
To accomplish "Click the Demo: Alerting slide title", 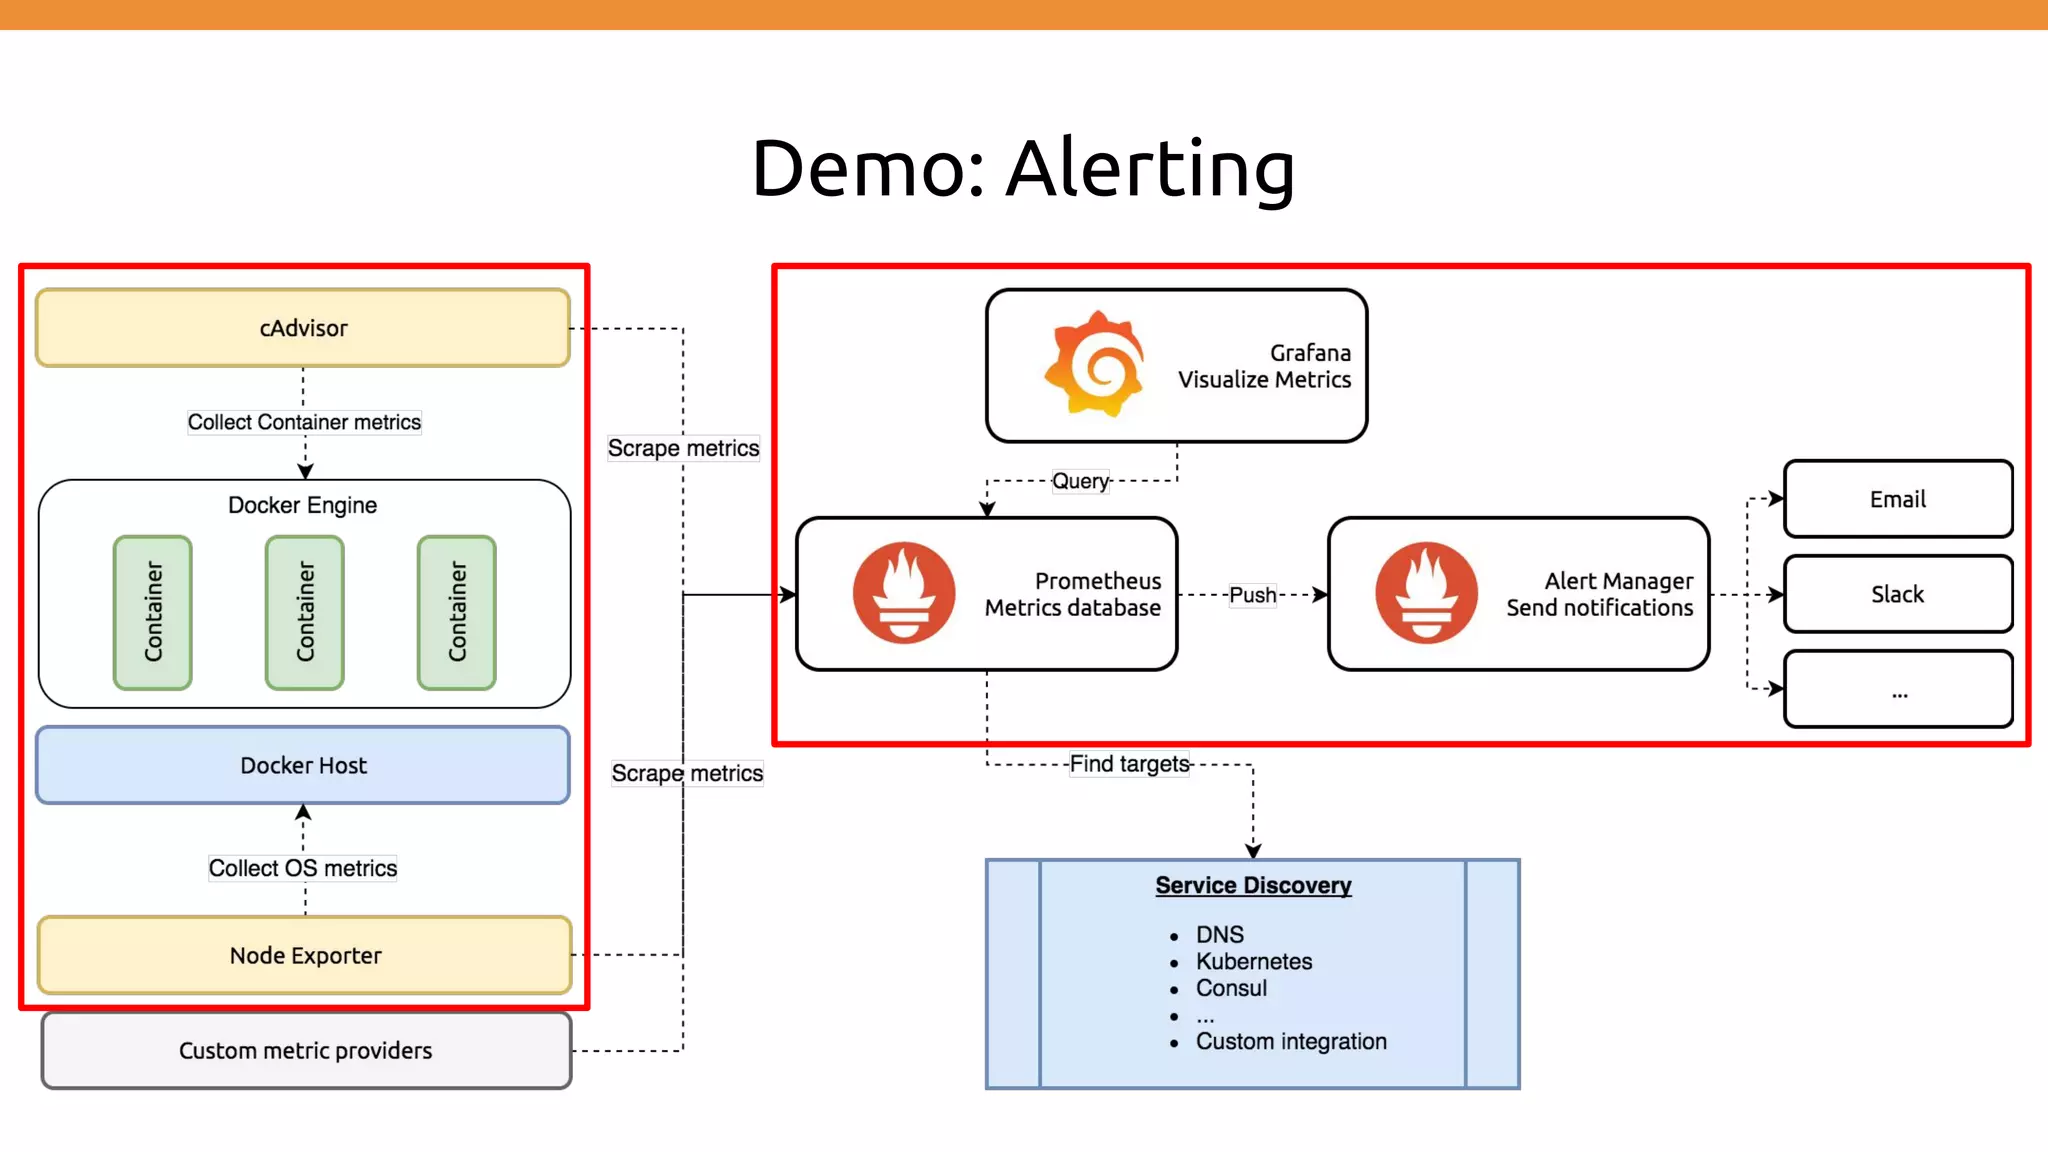I will [x=1023, y=168].
